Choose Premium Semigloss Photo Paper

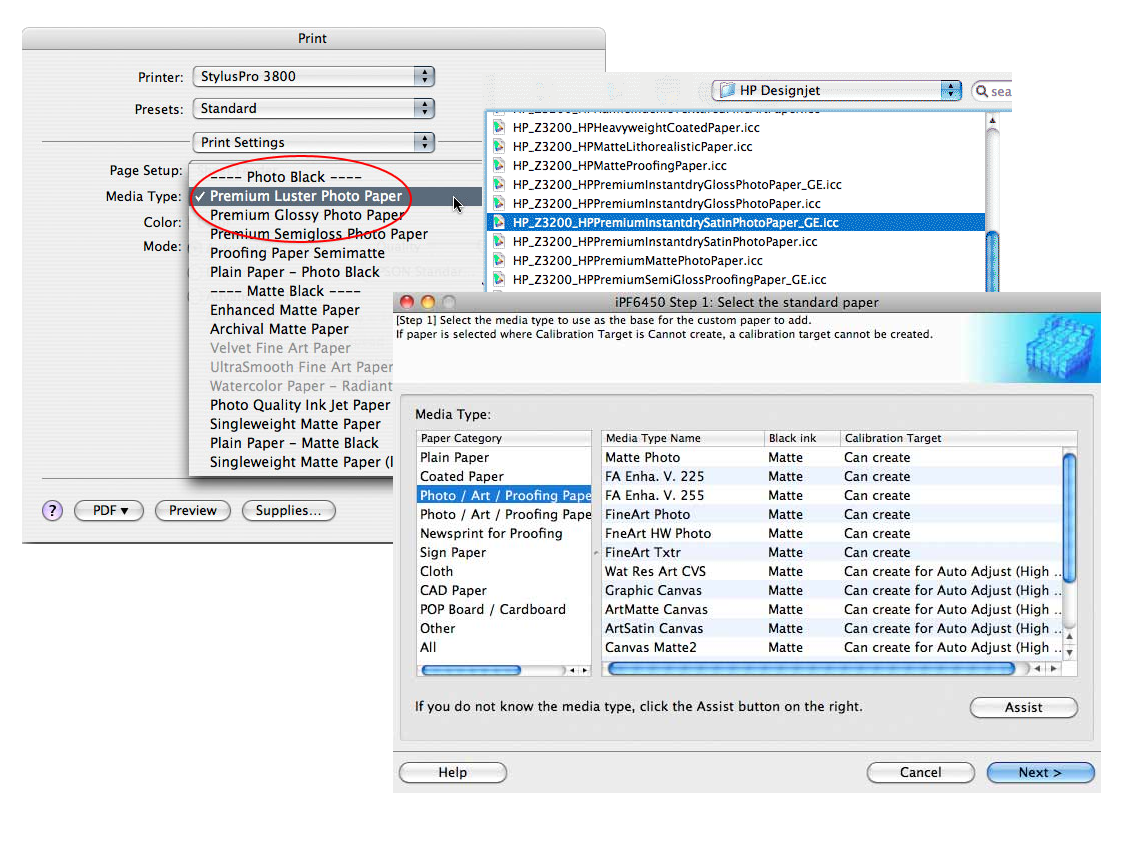pyautogui.click(x=319, y=234)
